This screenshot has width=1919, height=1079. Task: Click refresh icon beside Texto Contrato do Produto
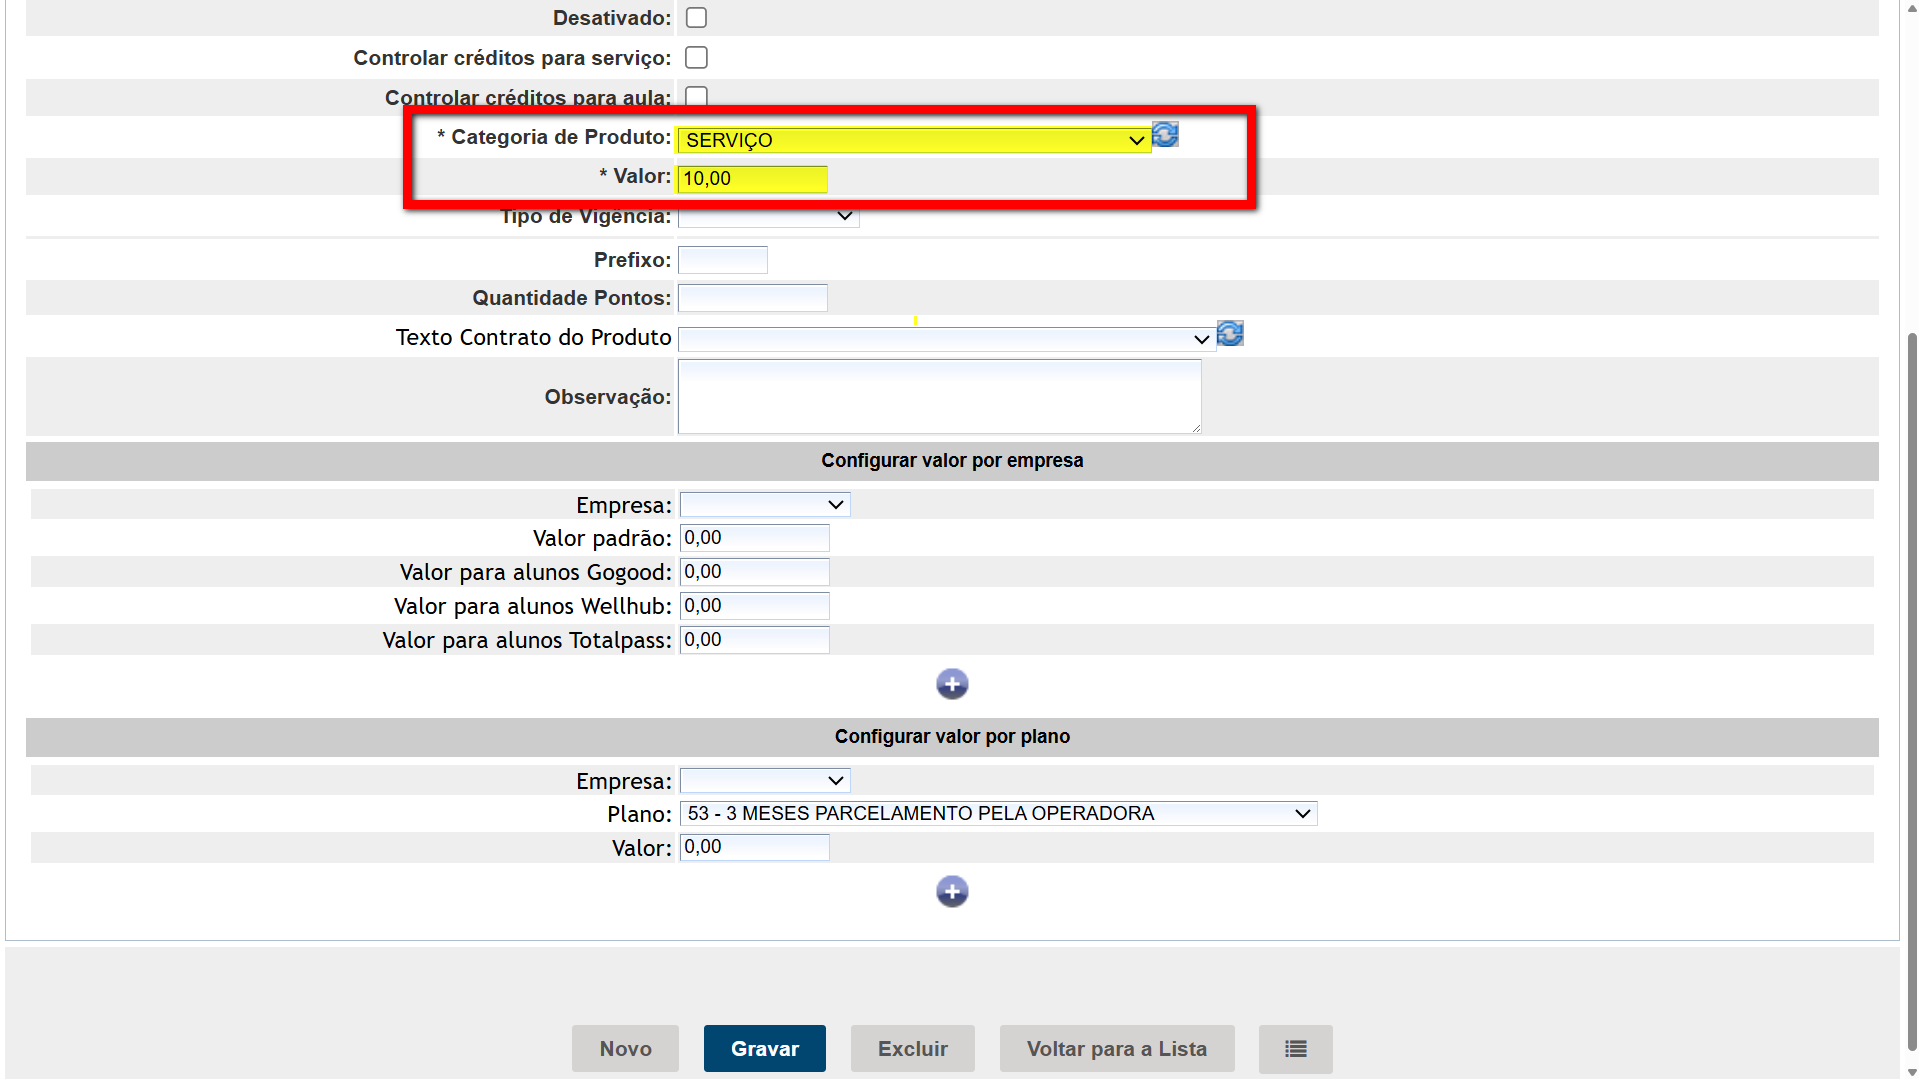click(x=1230, y=334)
